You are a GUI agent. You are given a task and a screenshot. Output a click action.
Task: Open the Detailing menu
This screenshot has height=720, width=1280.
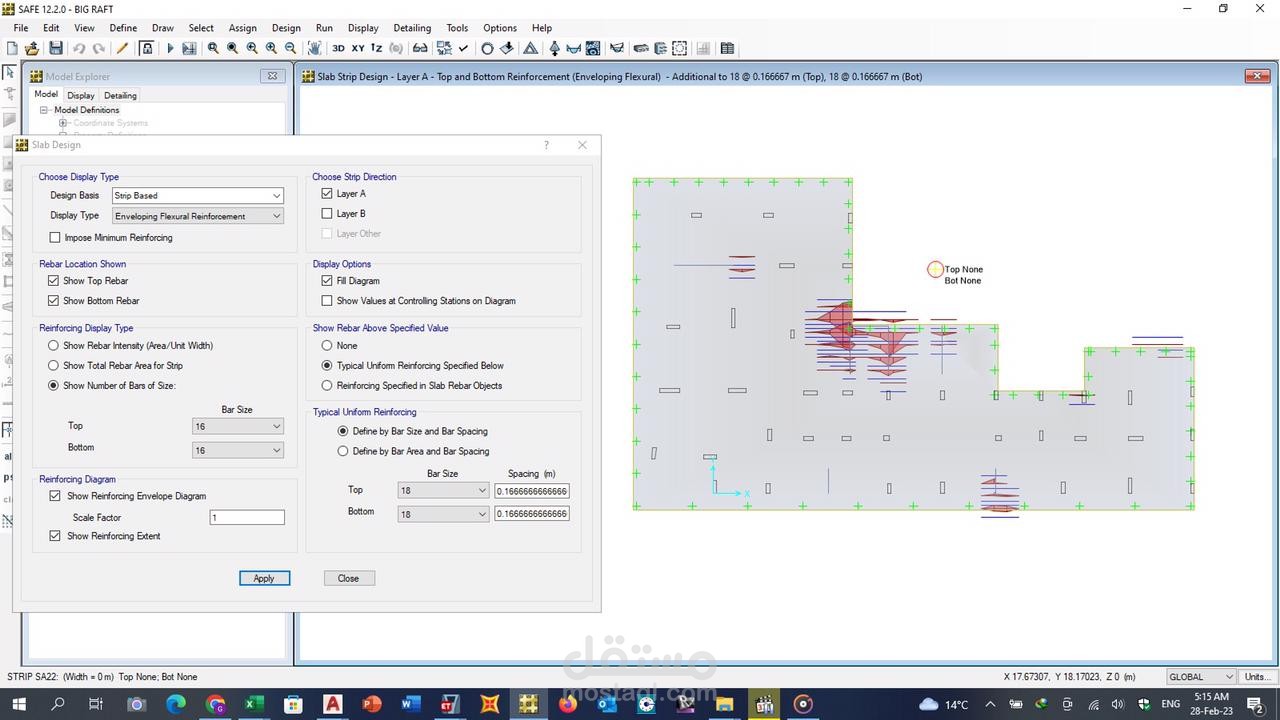coord(412,28)
